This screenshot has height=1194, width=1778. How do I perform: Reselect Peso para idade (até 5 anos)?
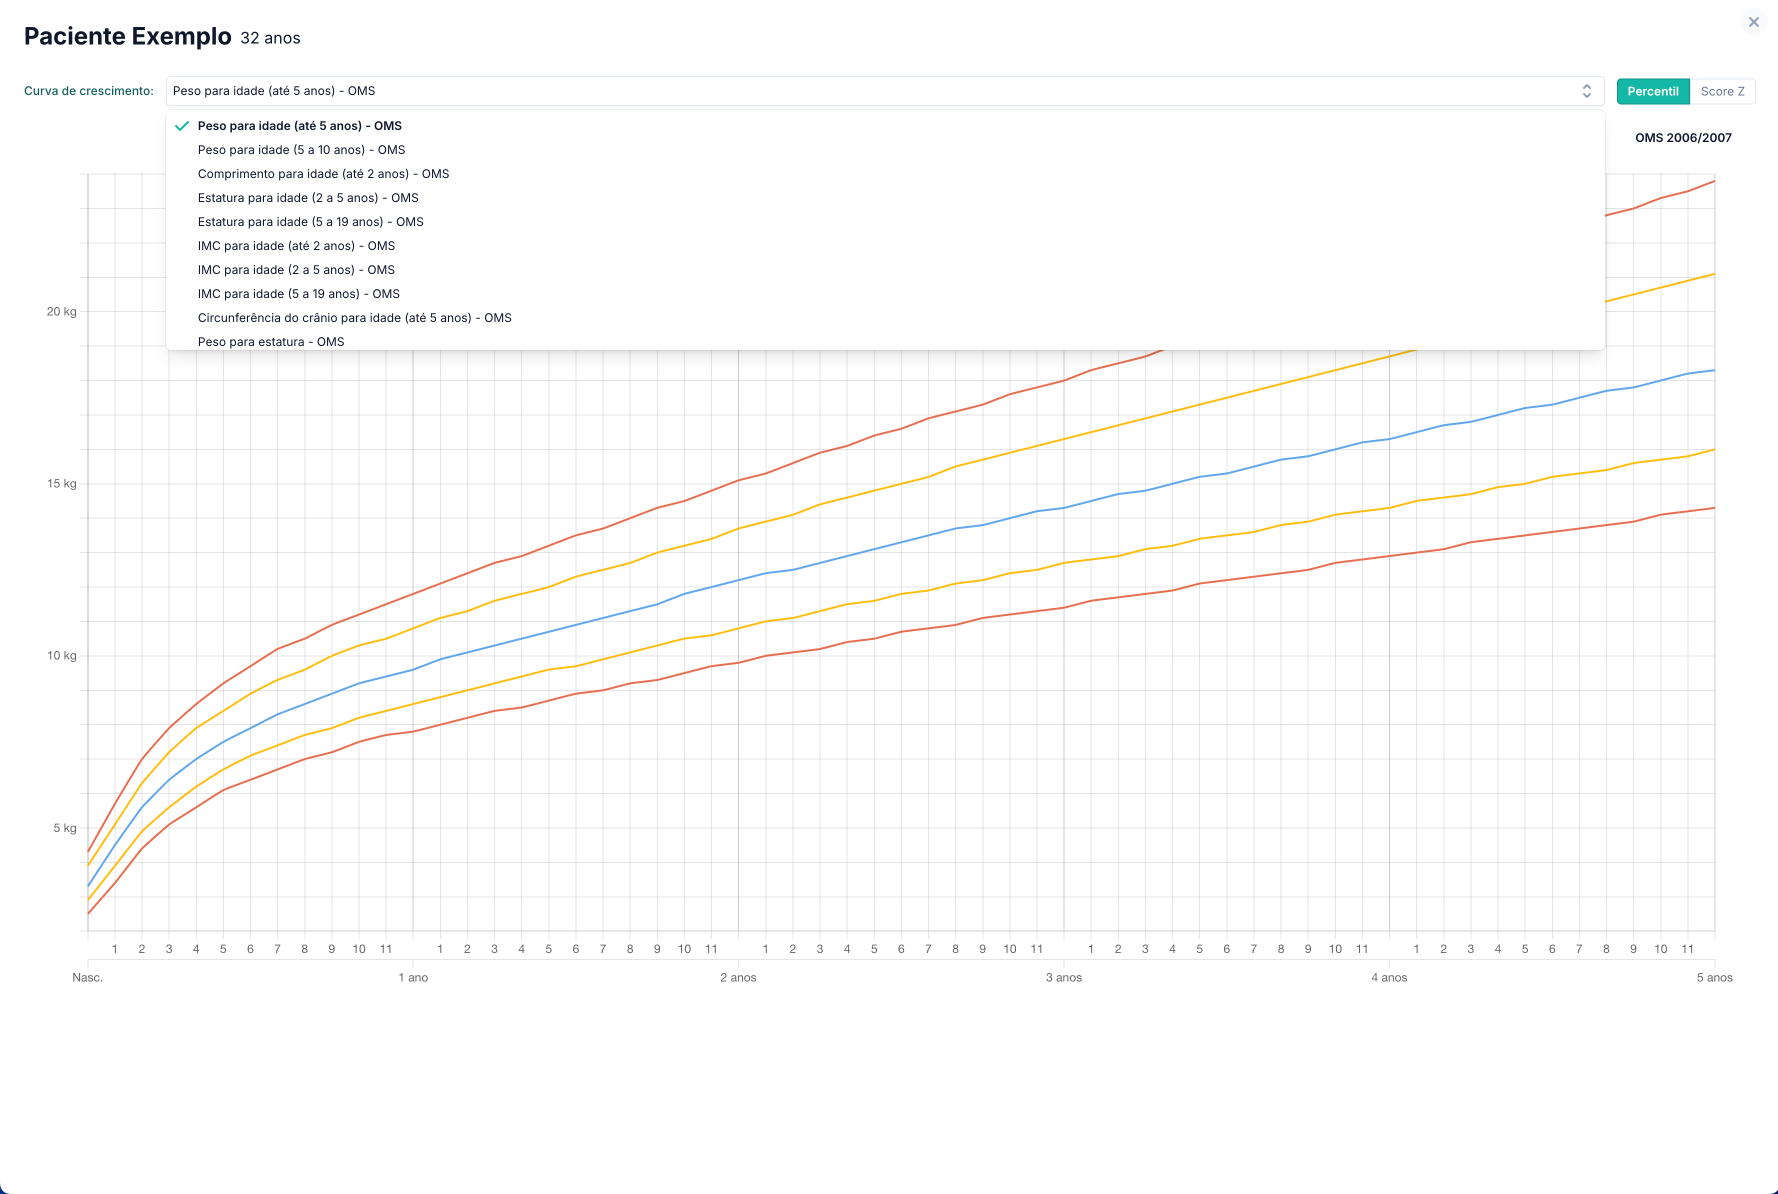(300, 126)
